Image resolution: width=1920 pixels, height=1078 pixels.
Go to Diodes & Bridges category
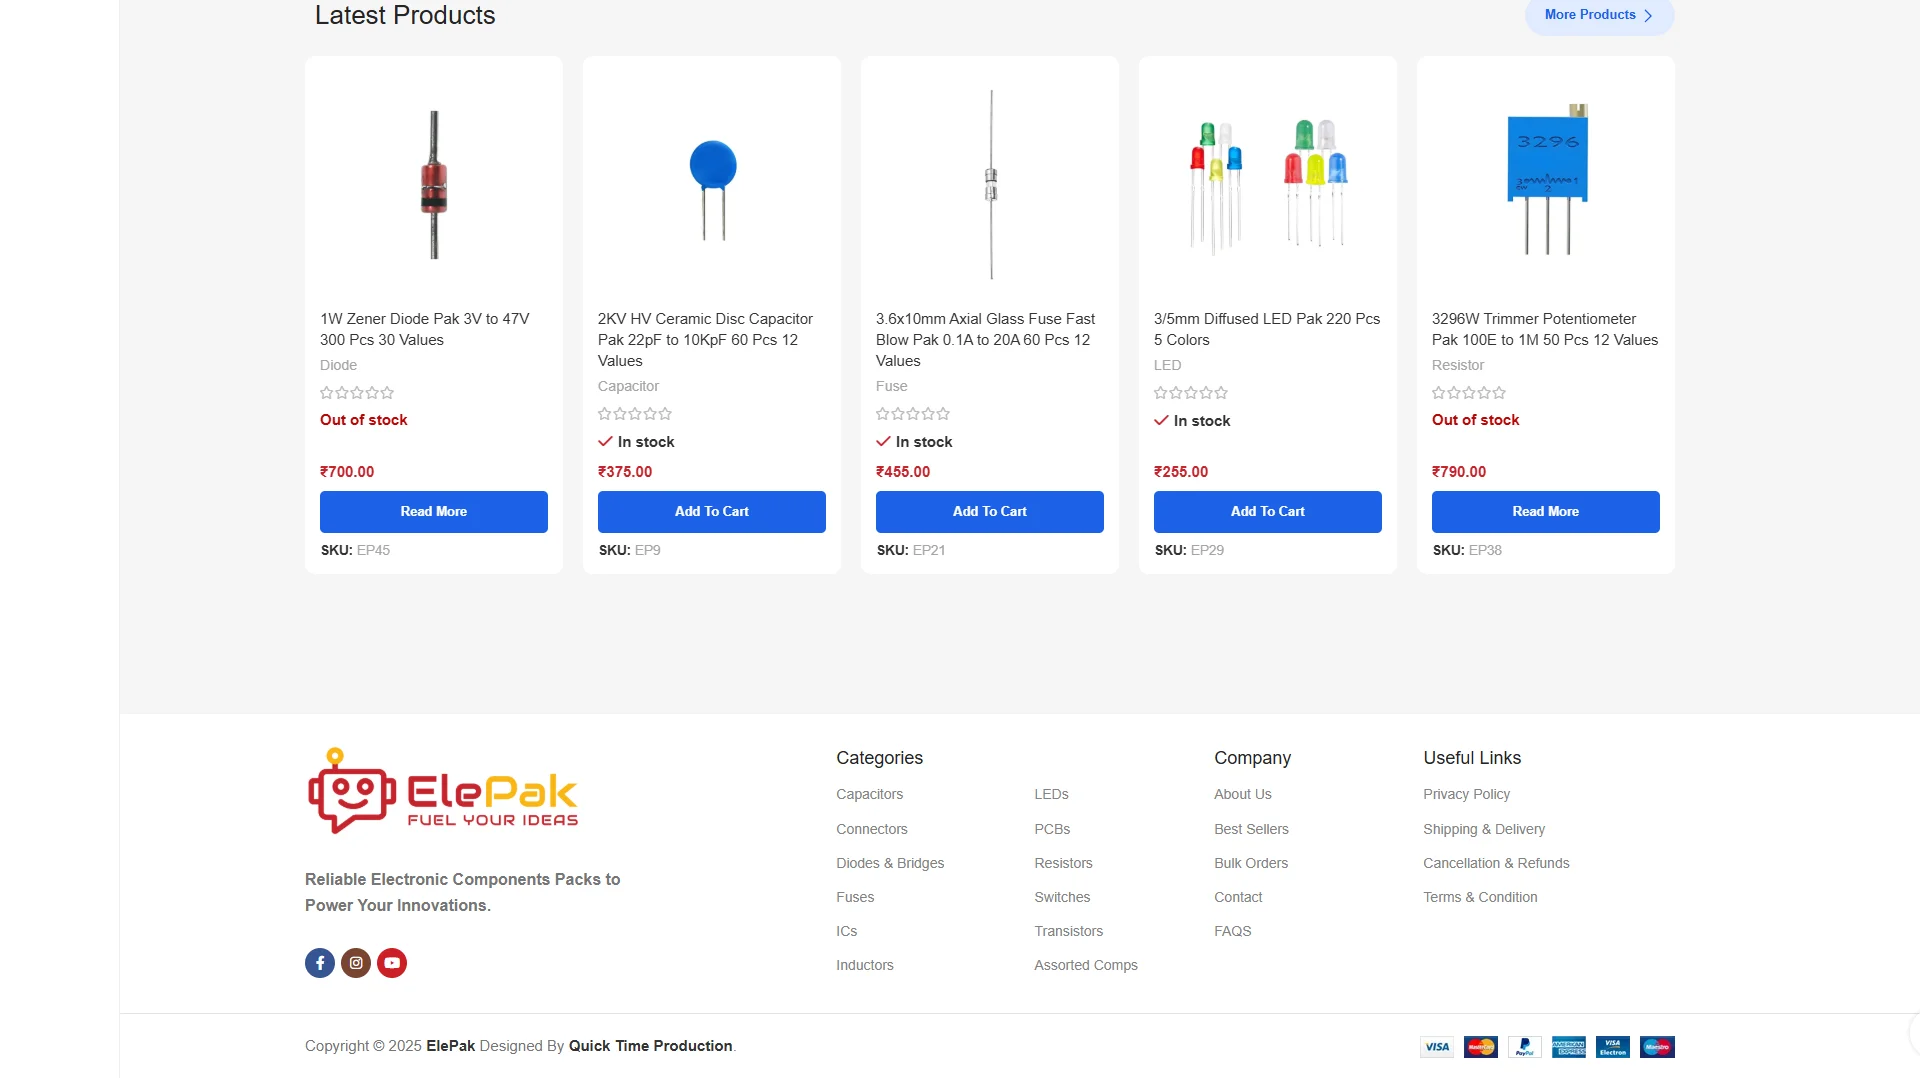coord(889,863)
